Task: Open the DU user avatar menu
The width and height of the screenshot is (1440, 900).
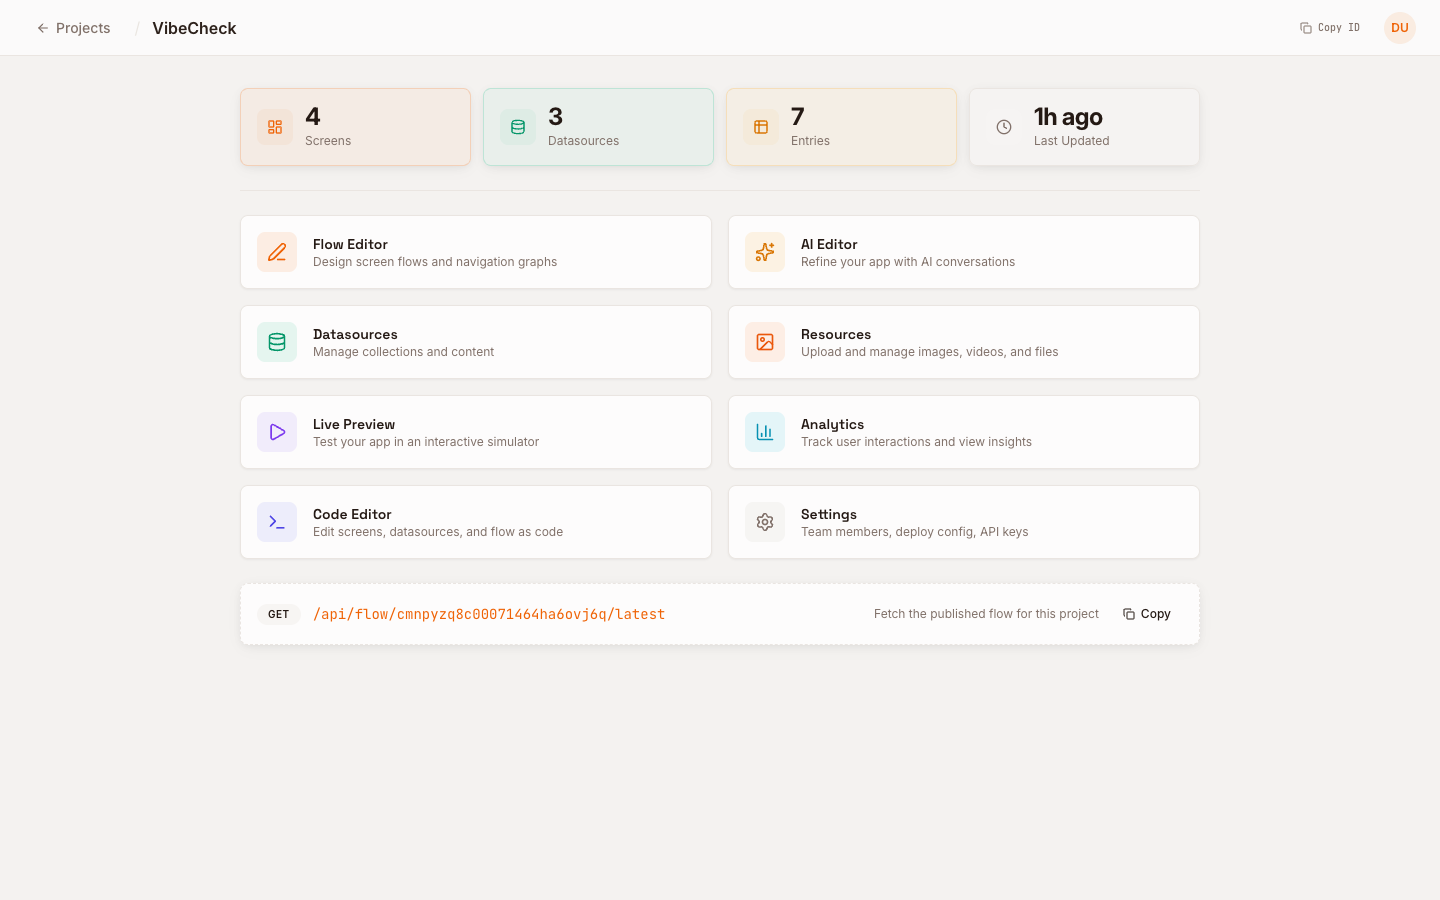Action: (1399, 27)
